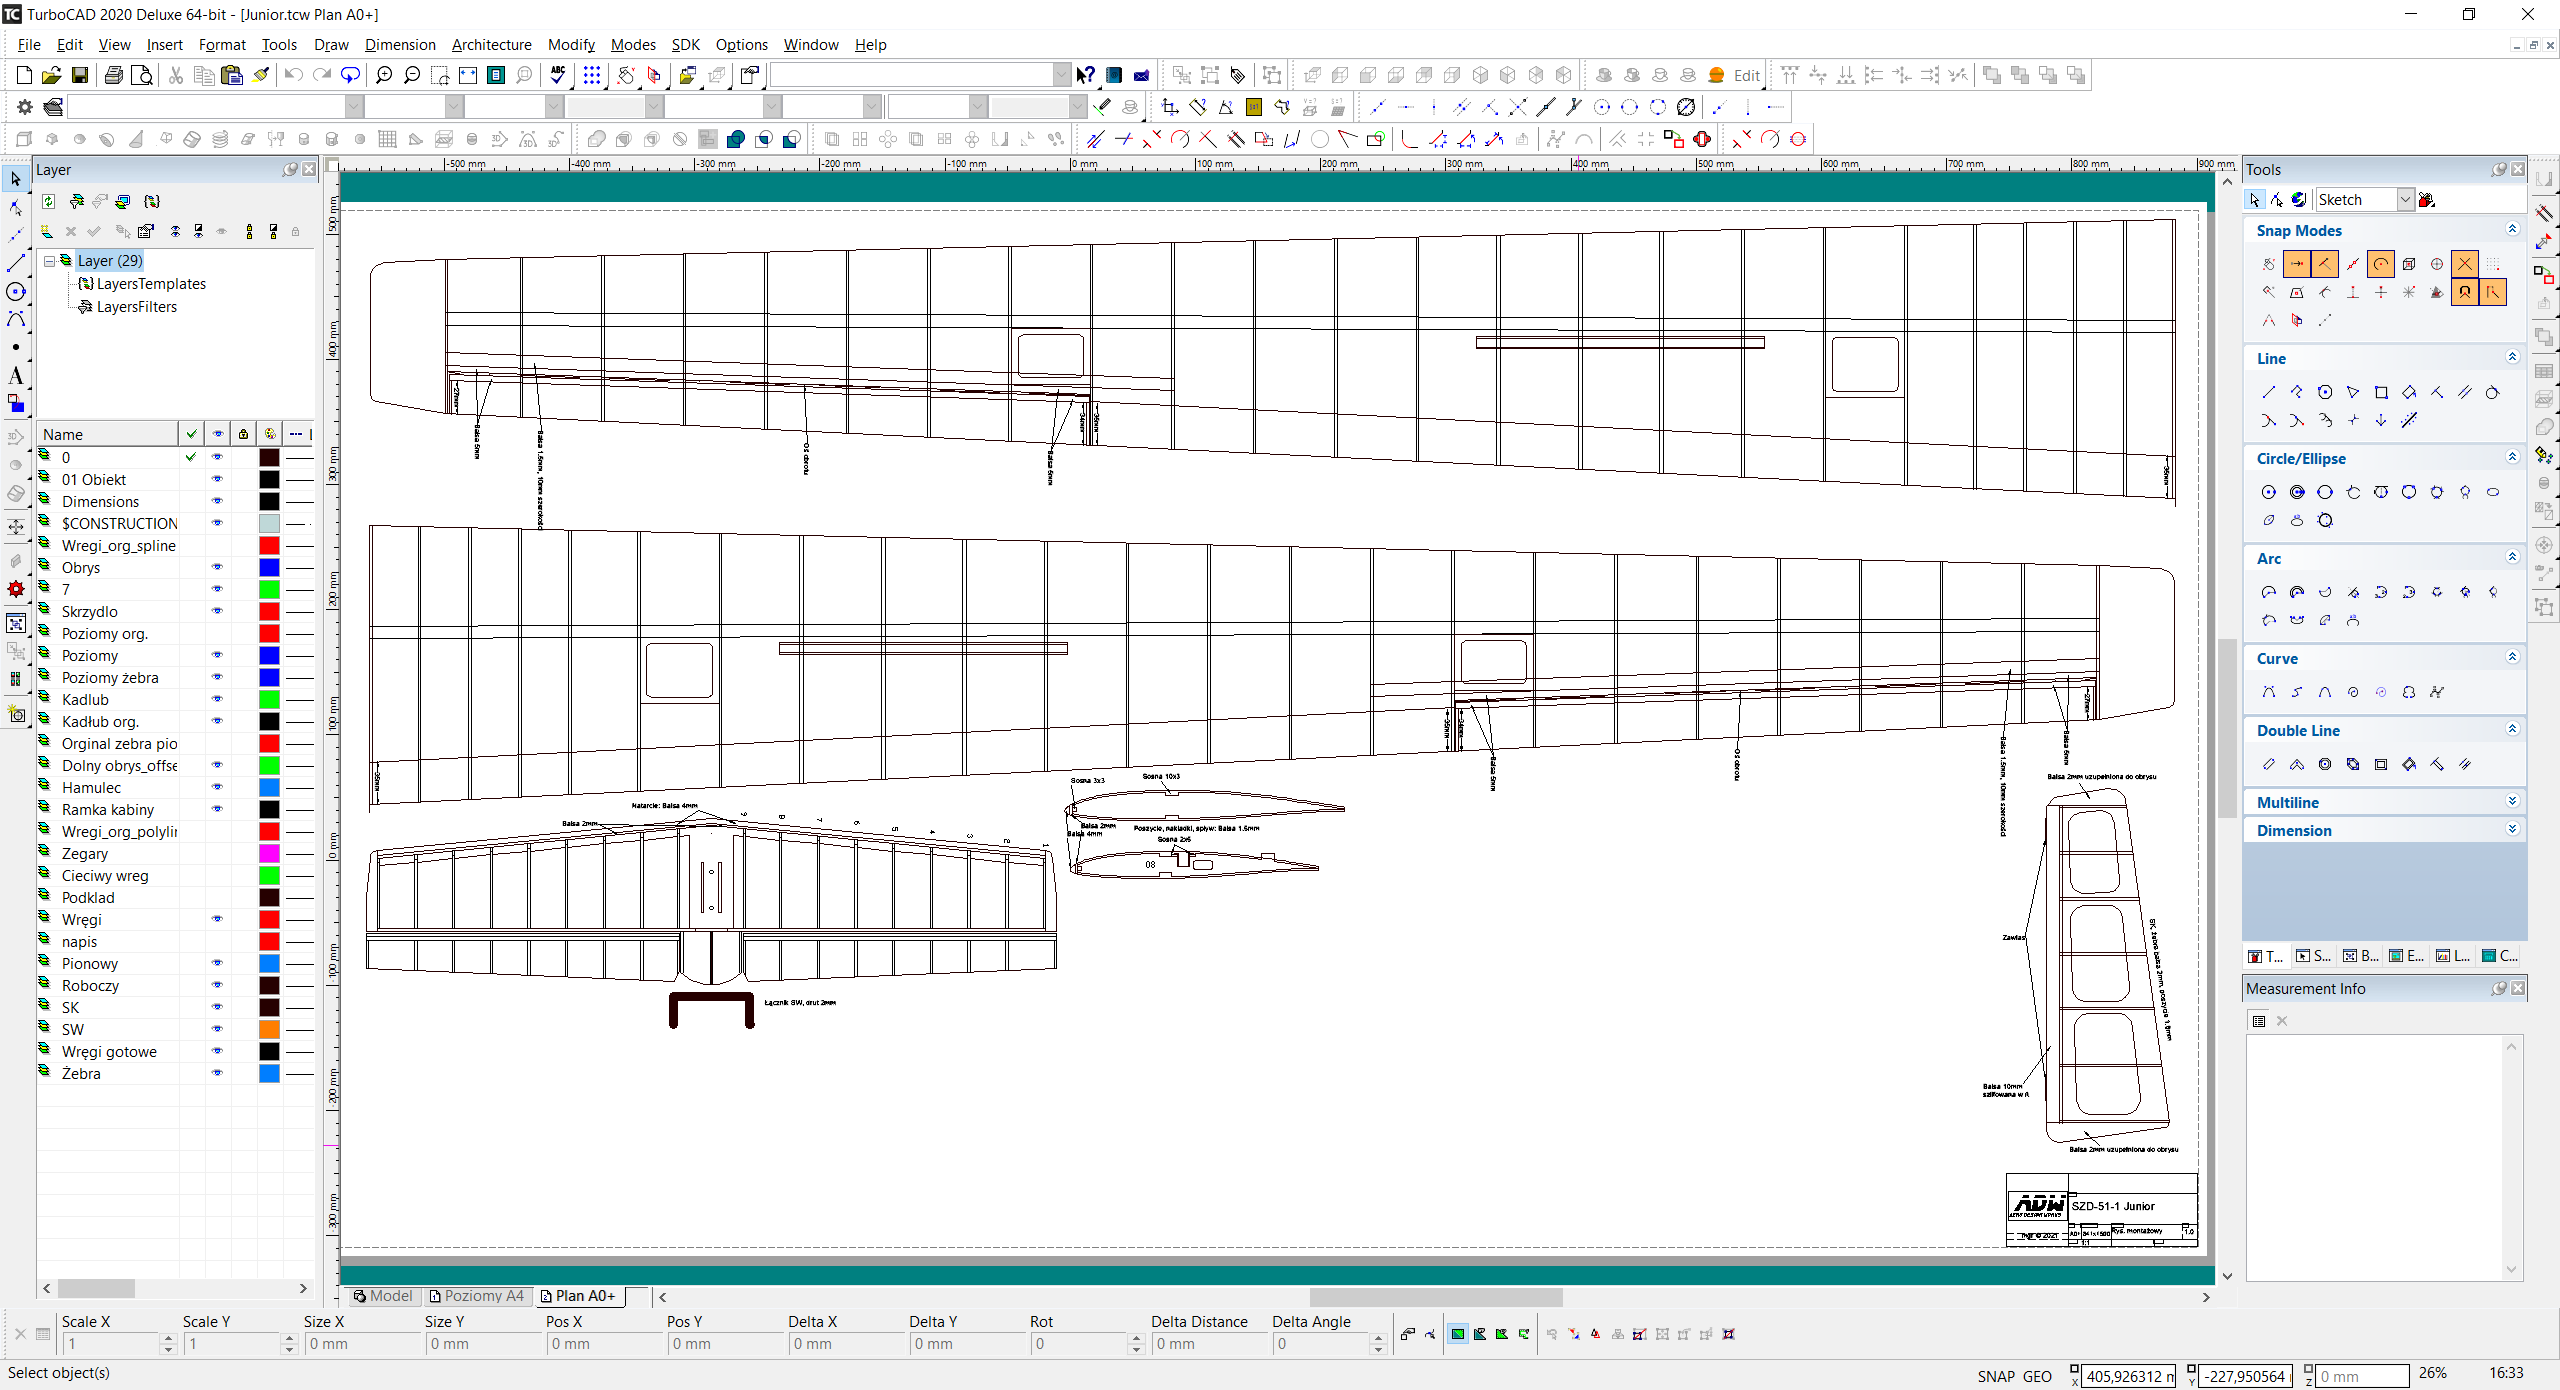
Task: Toggle visibility eye of Wregi gotowe layer
Action: 217,1051
